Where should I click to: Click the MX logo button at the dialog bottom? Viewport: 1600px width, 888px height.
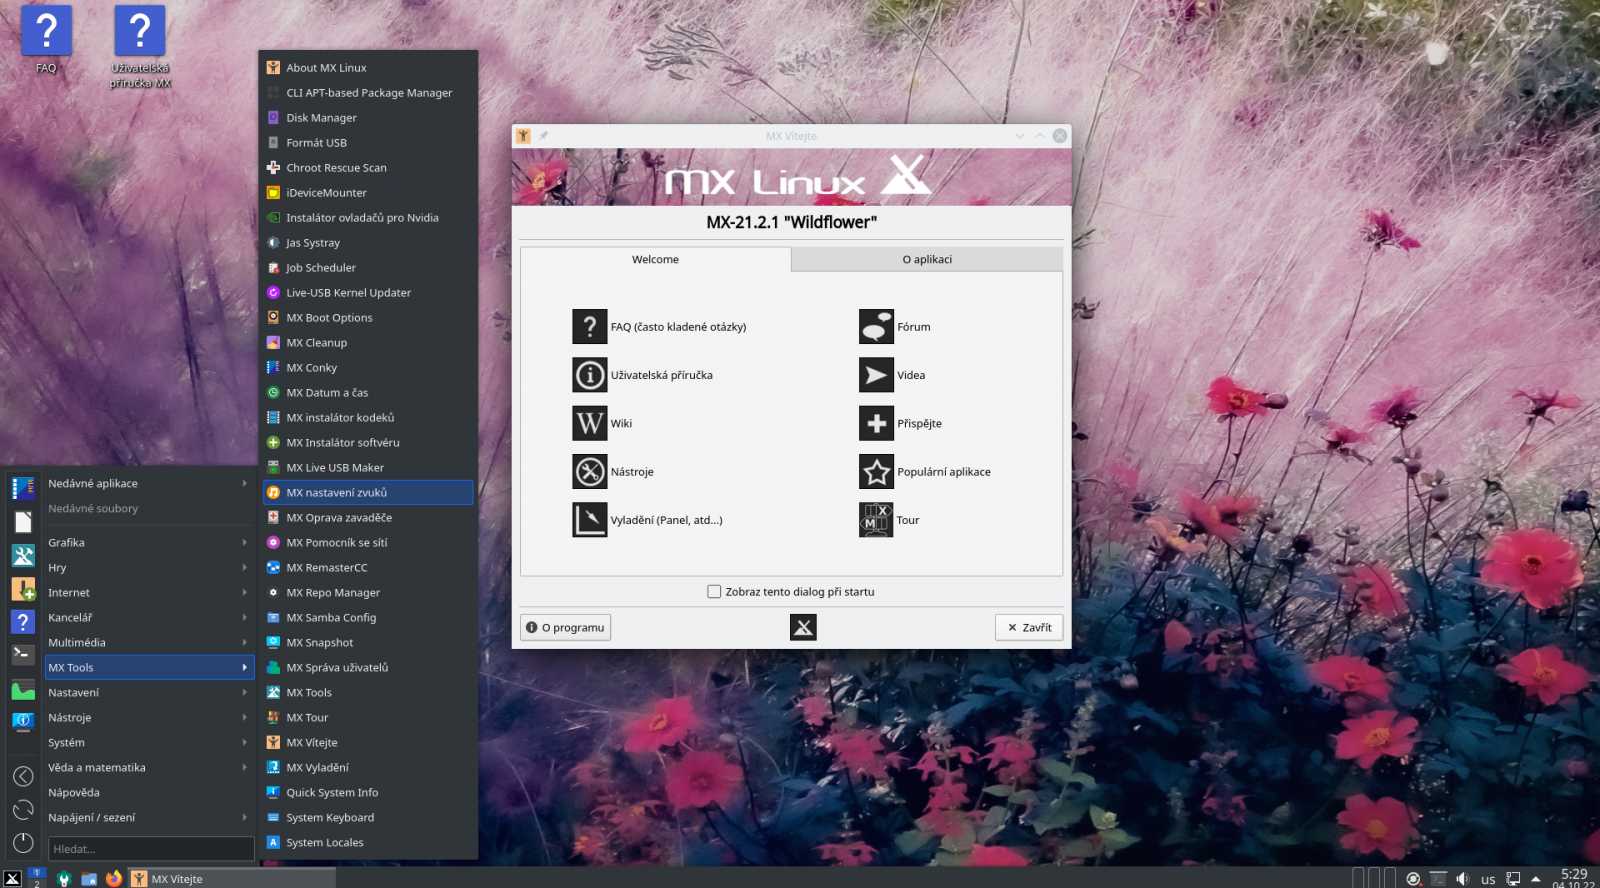[803, 627]
